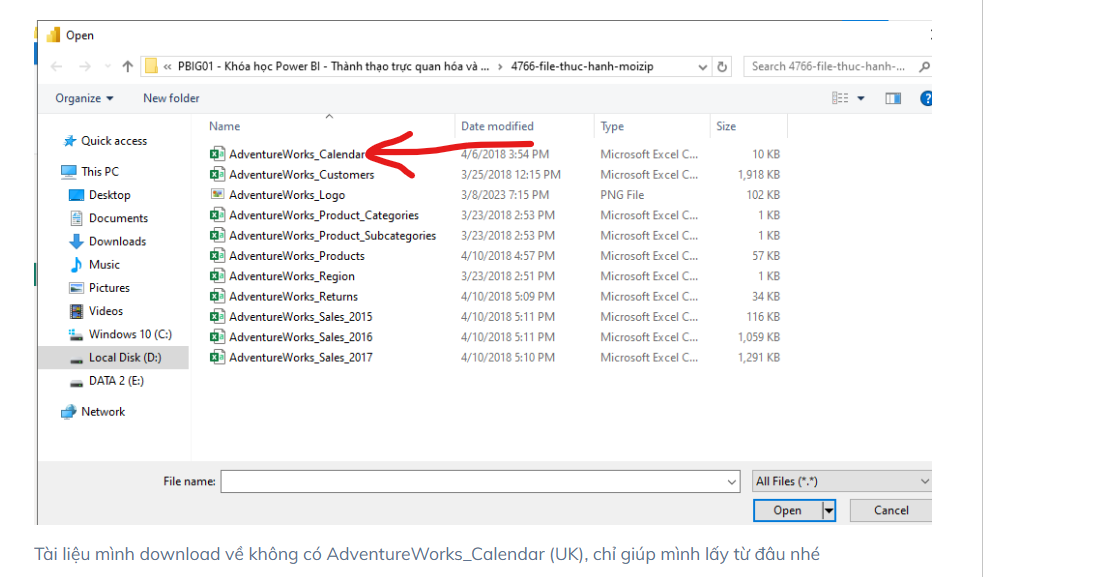
Task: Click the search magnifier icon
Action: (924, 66)
